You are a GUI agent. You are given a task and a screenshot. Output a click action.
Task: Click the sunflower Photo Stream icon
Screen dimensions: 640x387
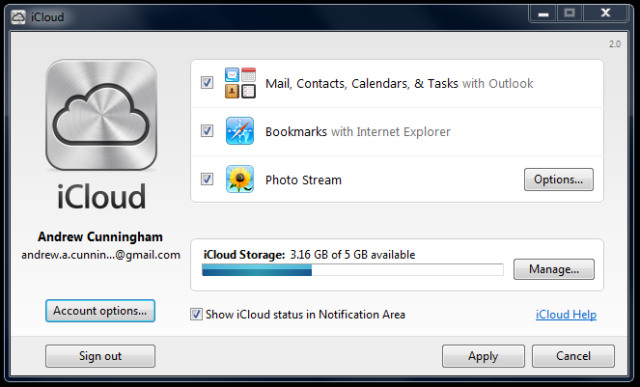coord(240,179)
